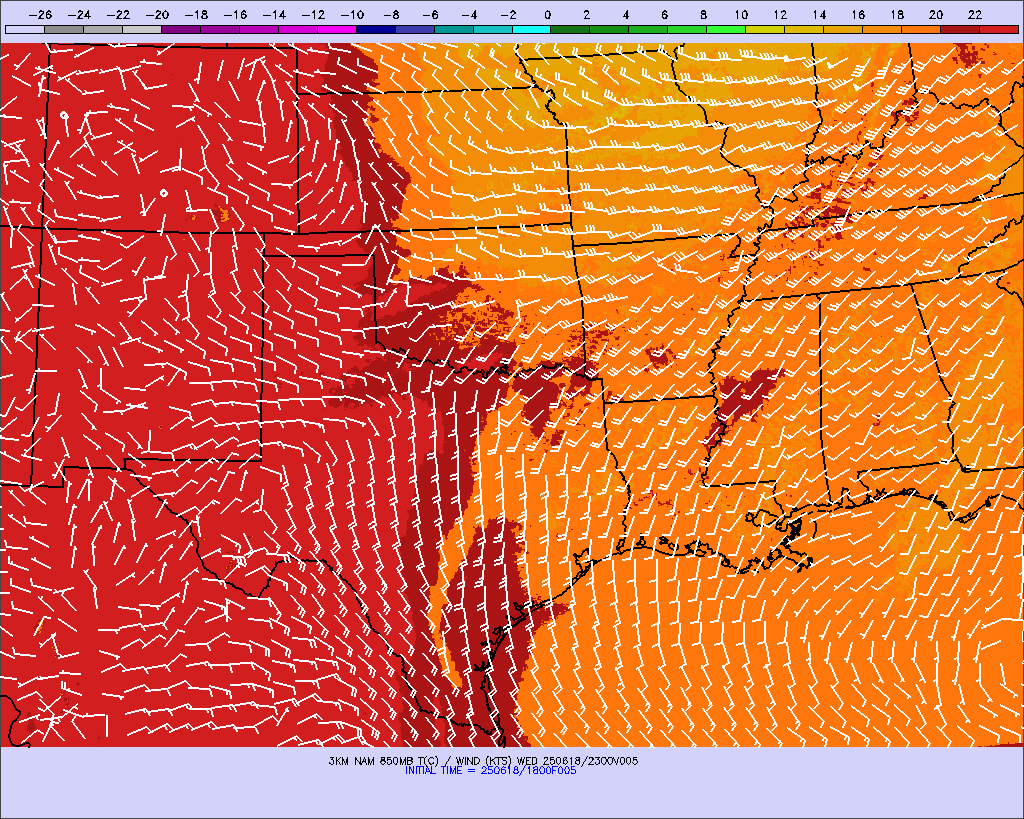Click the 14 scale label
Image resolution: width=1024 pixels, height=819 pixels.
pyautogui.click(x=819, y=14)
